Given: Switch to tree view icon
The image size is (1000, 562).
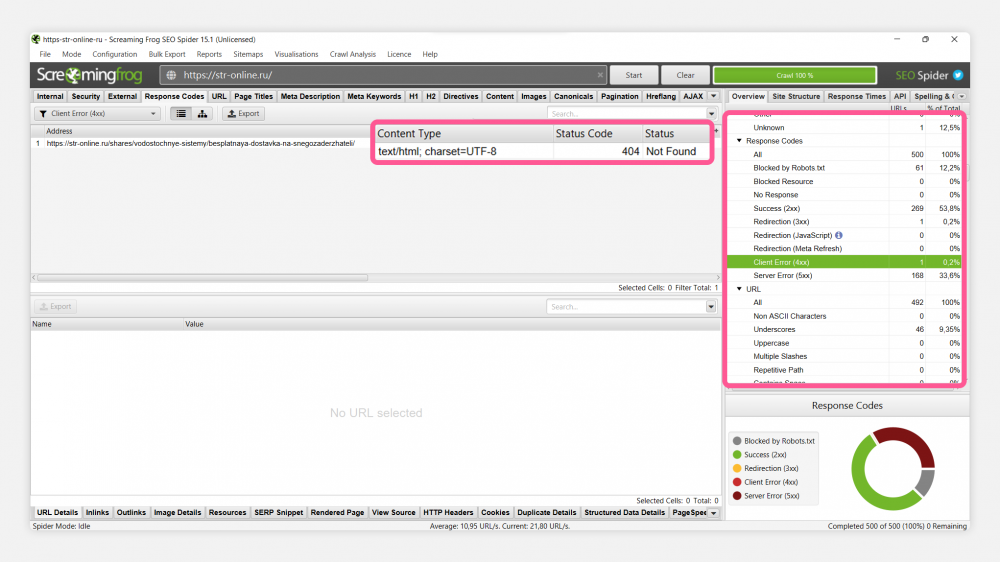Looking at the screenshot, I should tap(202, 114).
